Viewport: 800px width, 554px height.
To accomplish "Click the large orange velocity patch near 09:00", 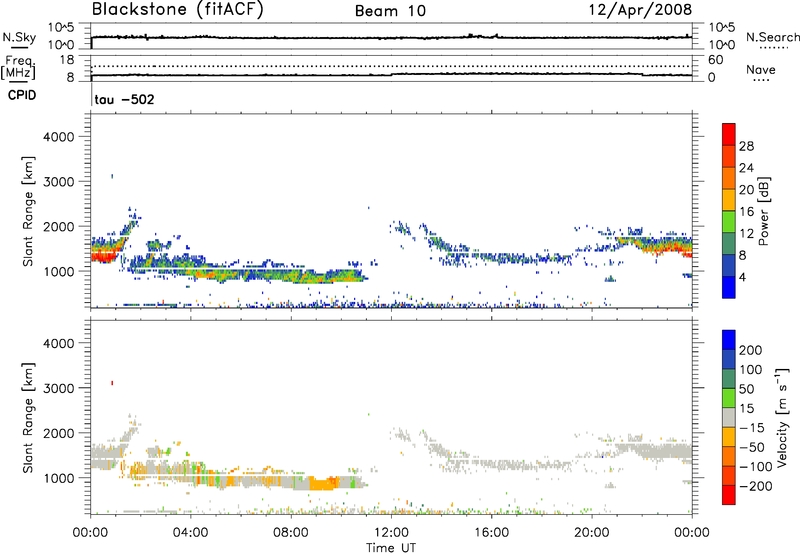I will coord(322,483).
